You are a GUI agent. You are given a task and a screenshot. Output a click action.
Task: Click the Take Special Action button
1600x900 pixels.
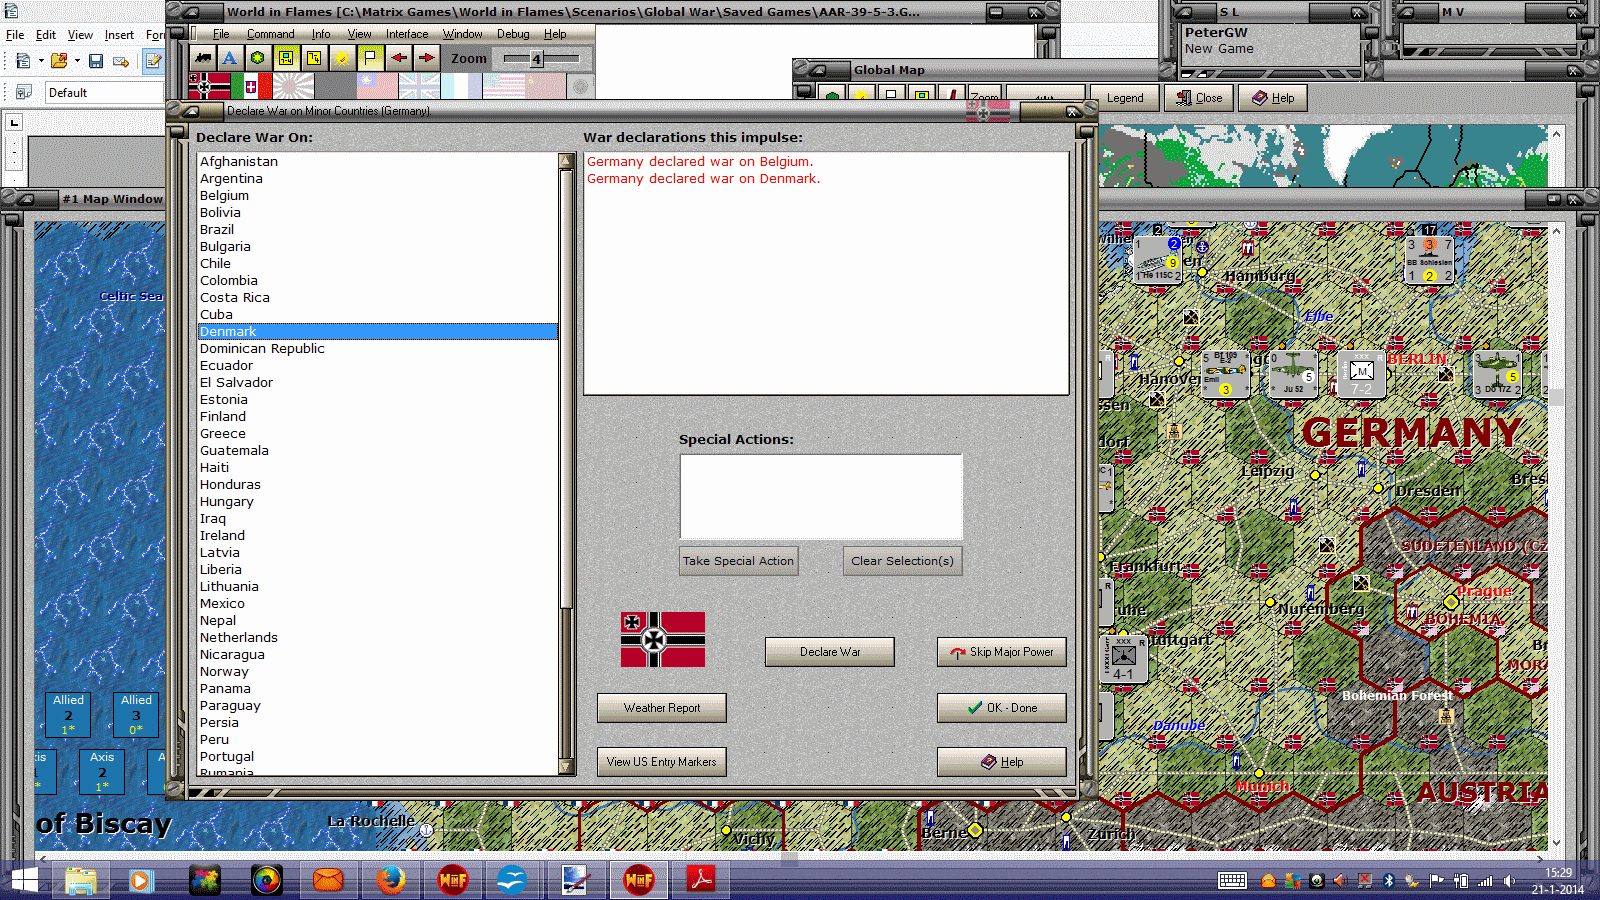[x=738, y=561]
